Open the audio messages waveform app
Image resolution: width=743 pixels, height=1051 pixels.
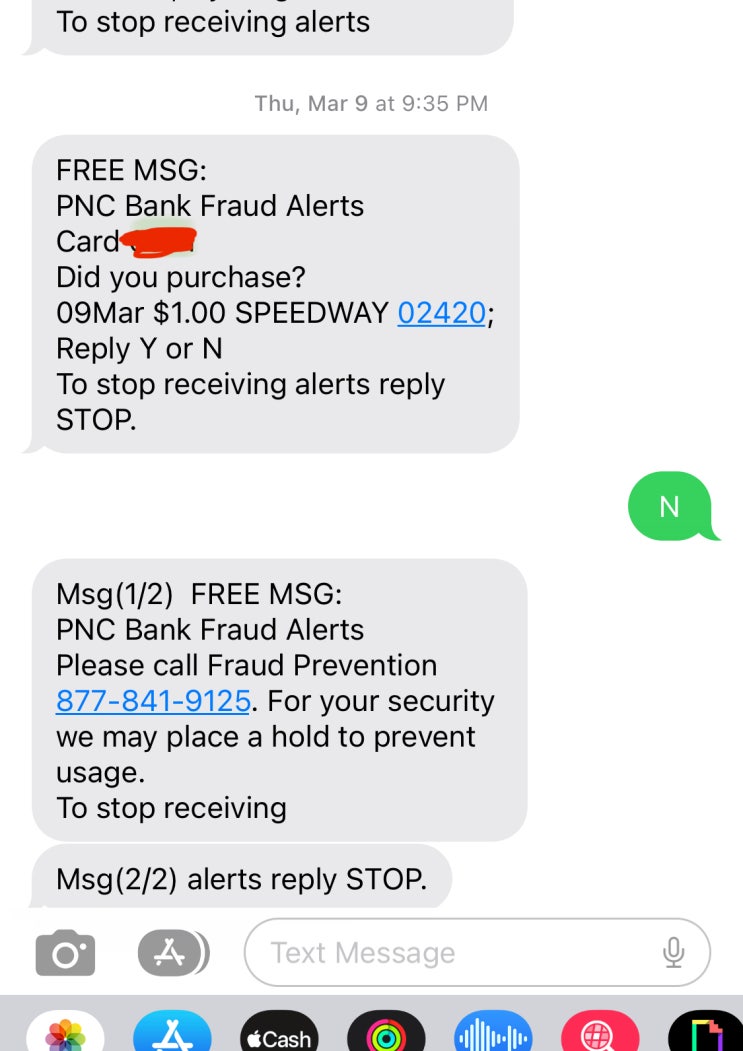(x=492, y=1037)
